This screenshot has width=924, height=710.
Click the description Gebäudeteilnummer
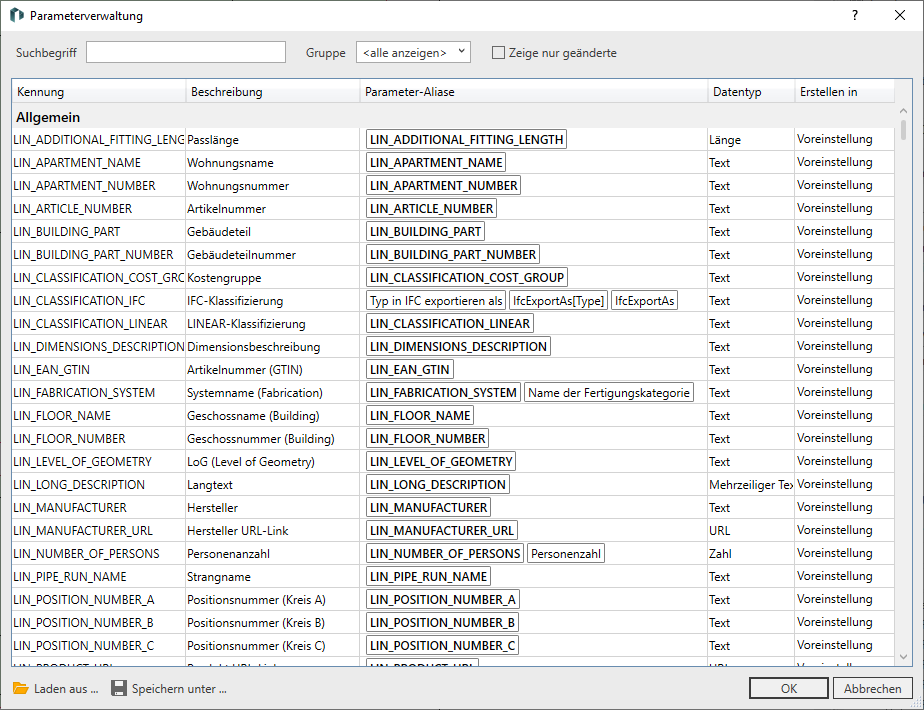click(242, 255)
